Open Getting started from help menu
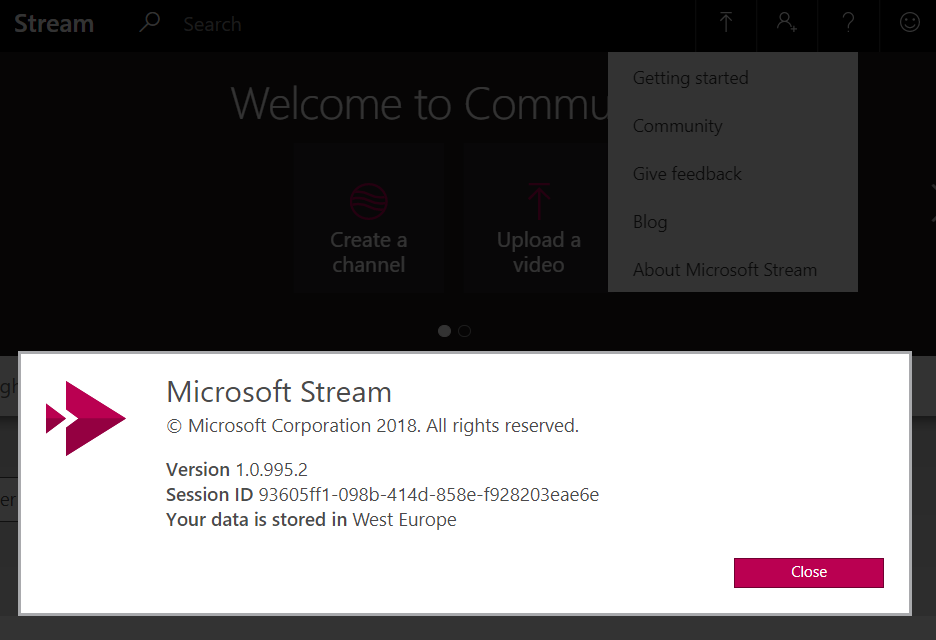 pyautogui.click(x=690, y=78)
